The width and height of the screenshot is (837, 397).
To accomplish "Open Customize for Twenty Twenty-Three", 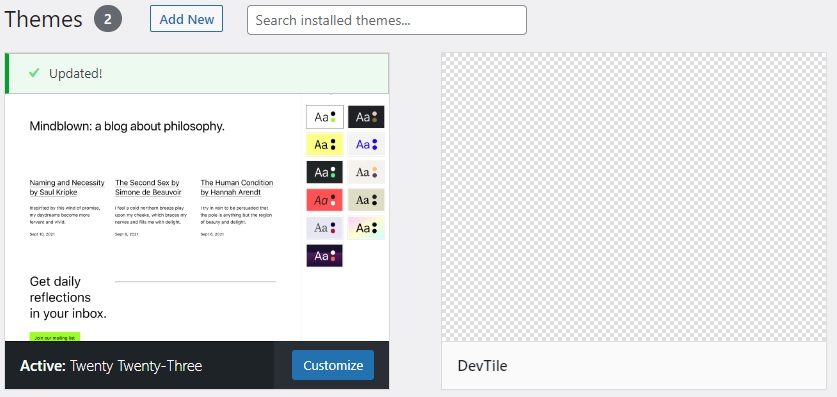I will pos(333,366).
